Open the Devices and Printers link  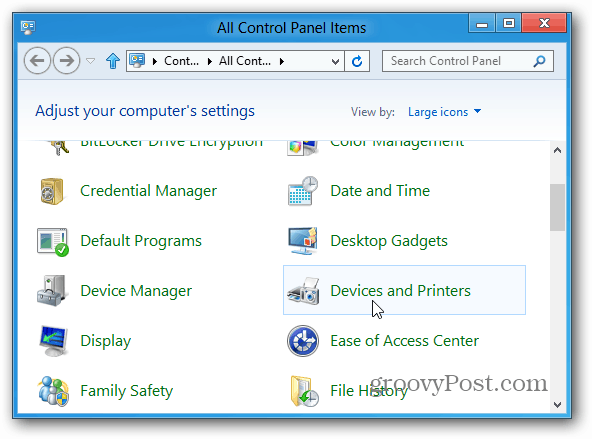pos(401,291)
